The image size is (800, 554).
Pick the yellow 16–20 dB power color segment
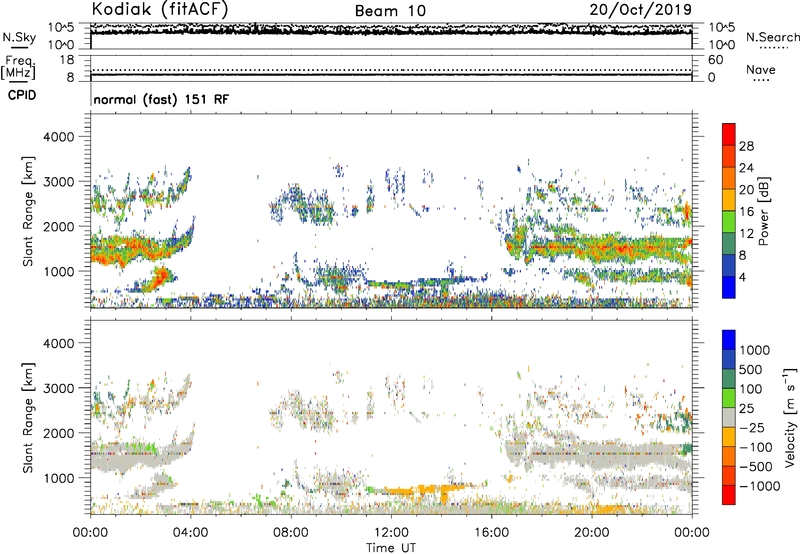729,199
